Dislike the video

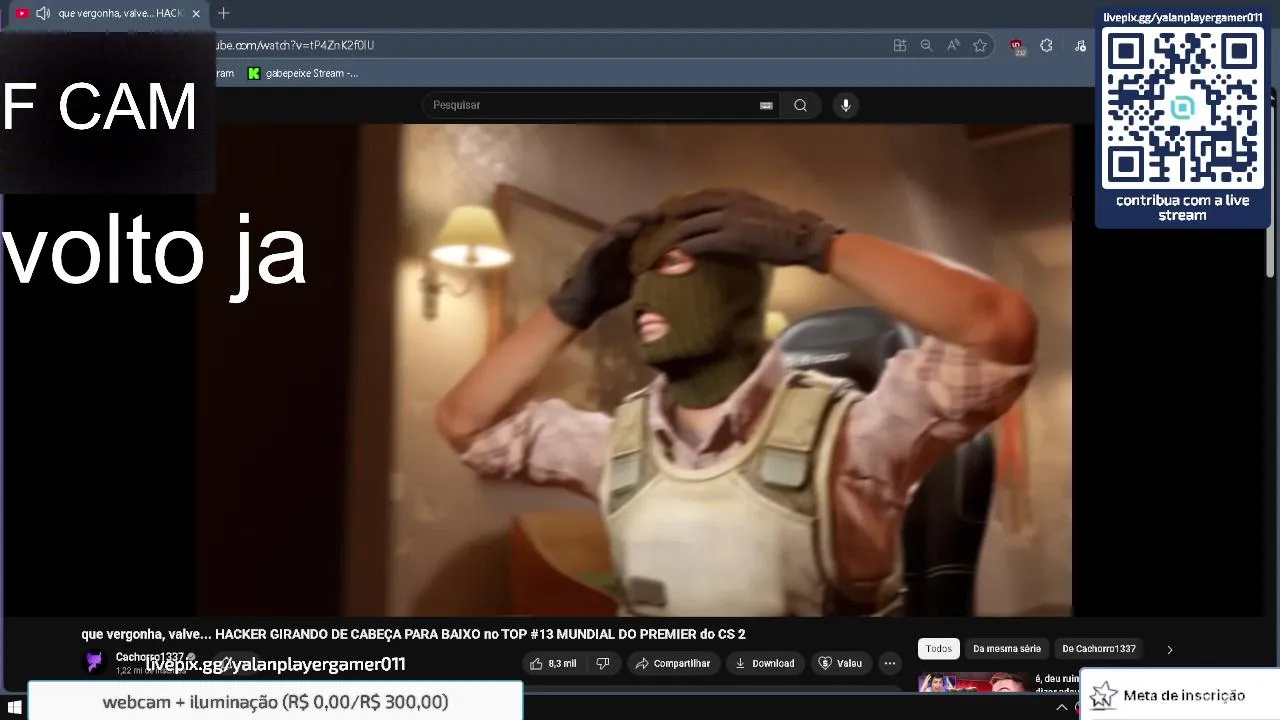[603, 663]
